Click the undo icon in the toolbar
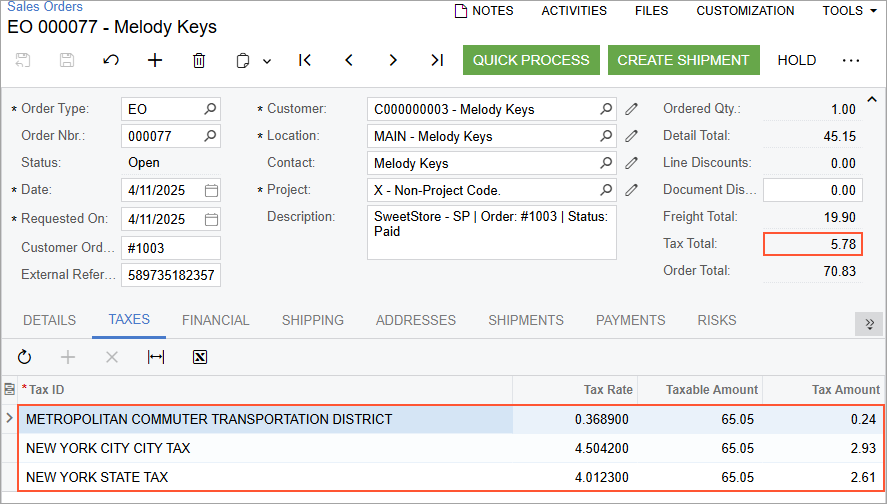This screenshot has width=887, height=504. [x=111, y=60]
